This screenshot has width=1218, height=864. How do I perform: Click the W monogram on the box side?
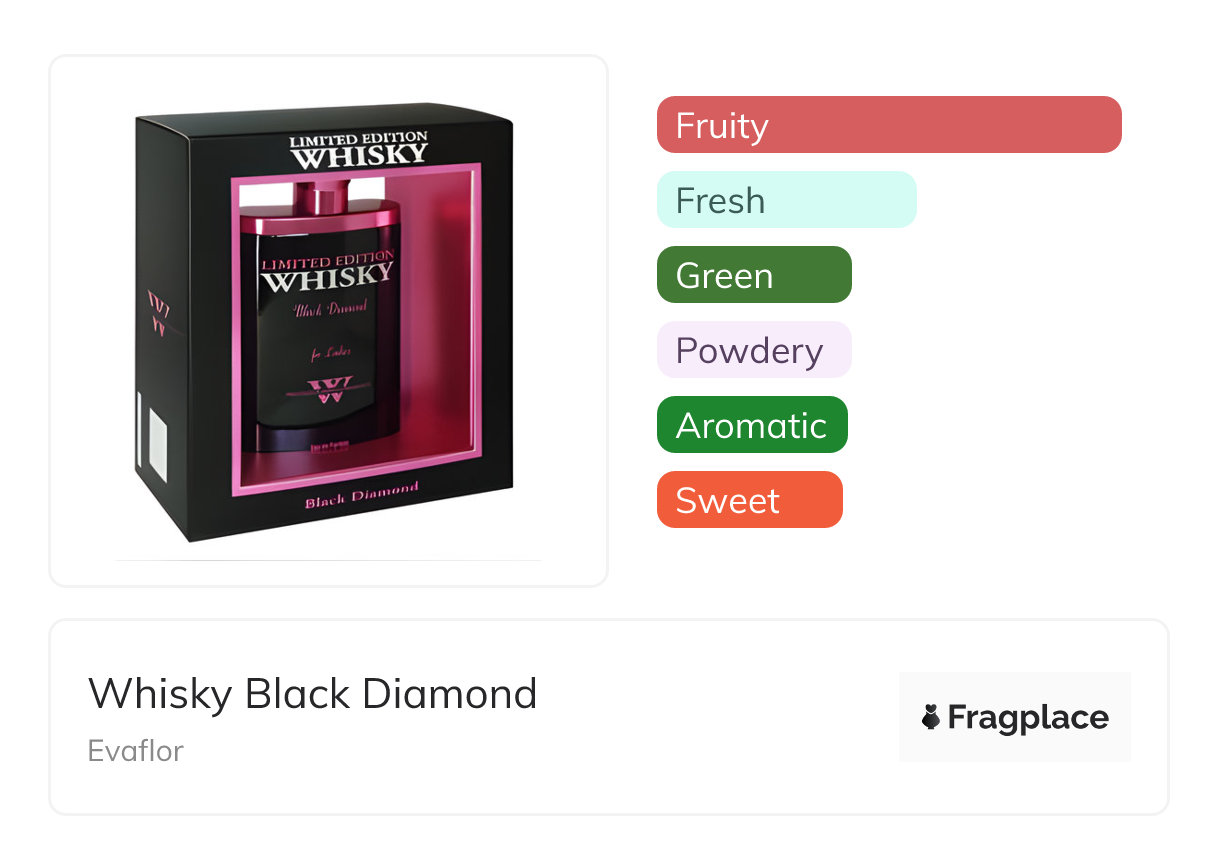(x=158, y=312)
